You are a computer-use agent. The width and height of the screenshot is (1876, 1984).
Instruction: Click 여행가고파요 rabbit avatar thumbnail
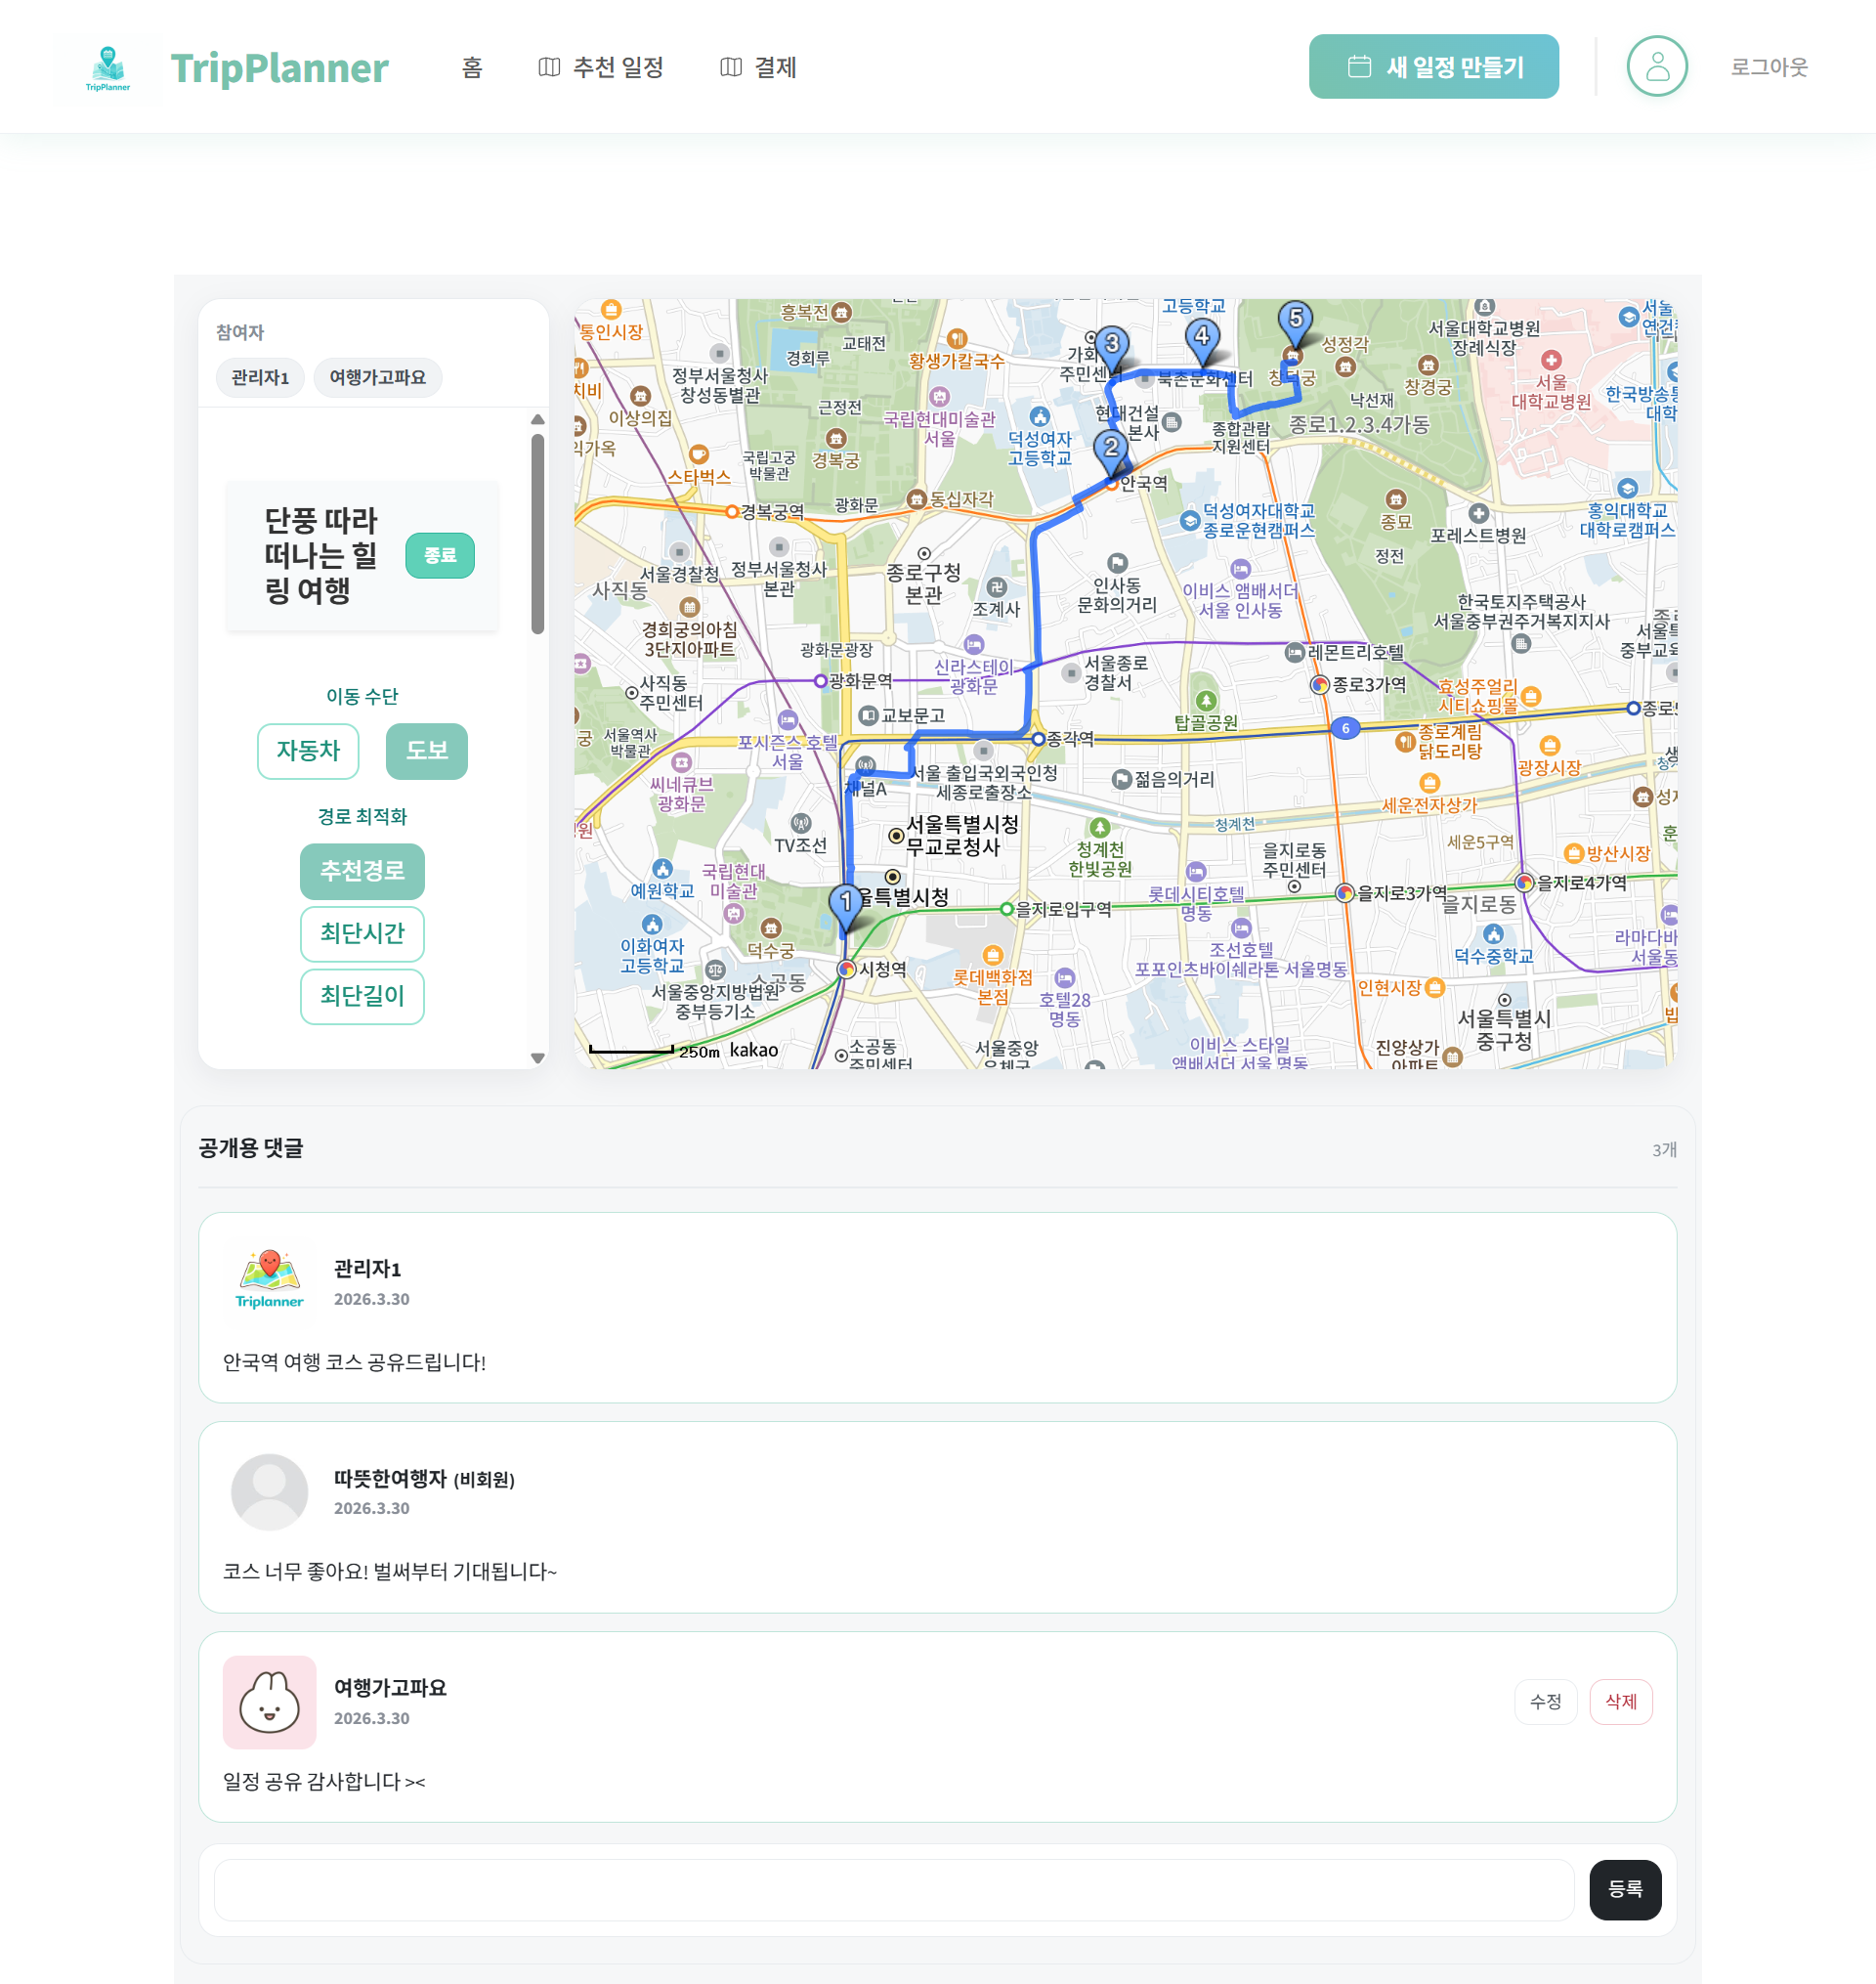tap(269, 1701)
